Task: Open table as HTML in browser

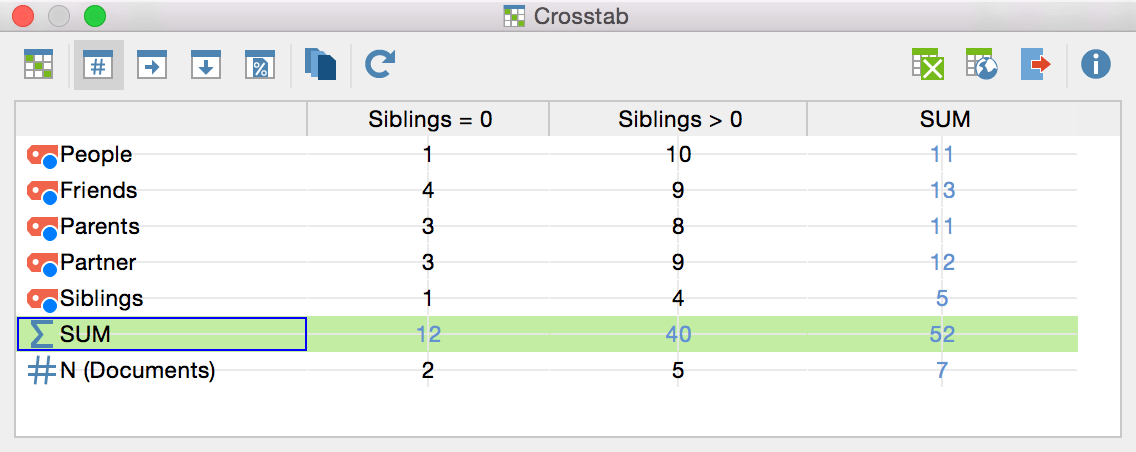Action: [x=982, y=64]
